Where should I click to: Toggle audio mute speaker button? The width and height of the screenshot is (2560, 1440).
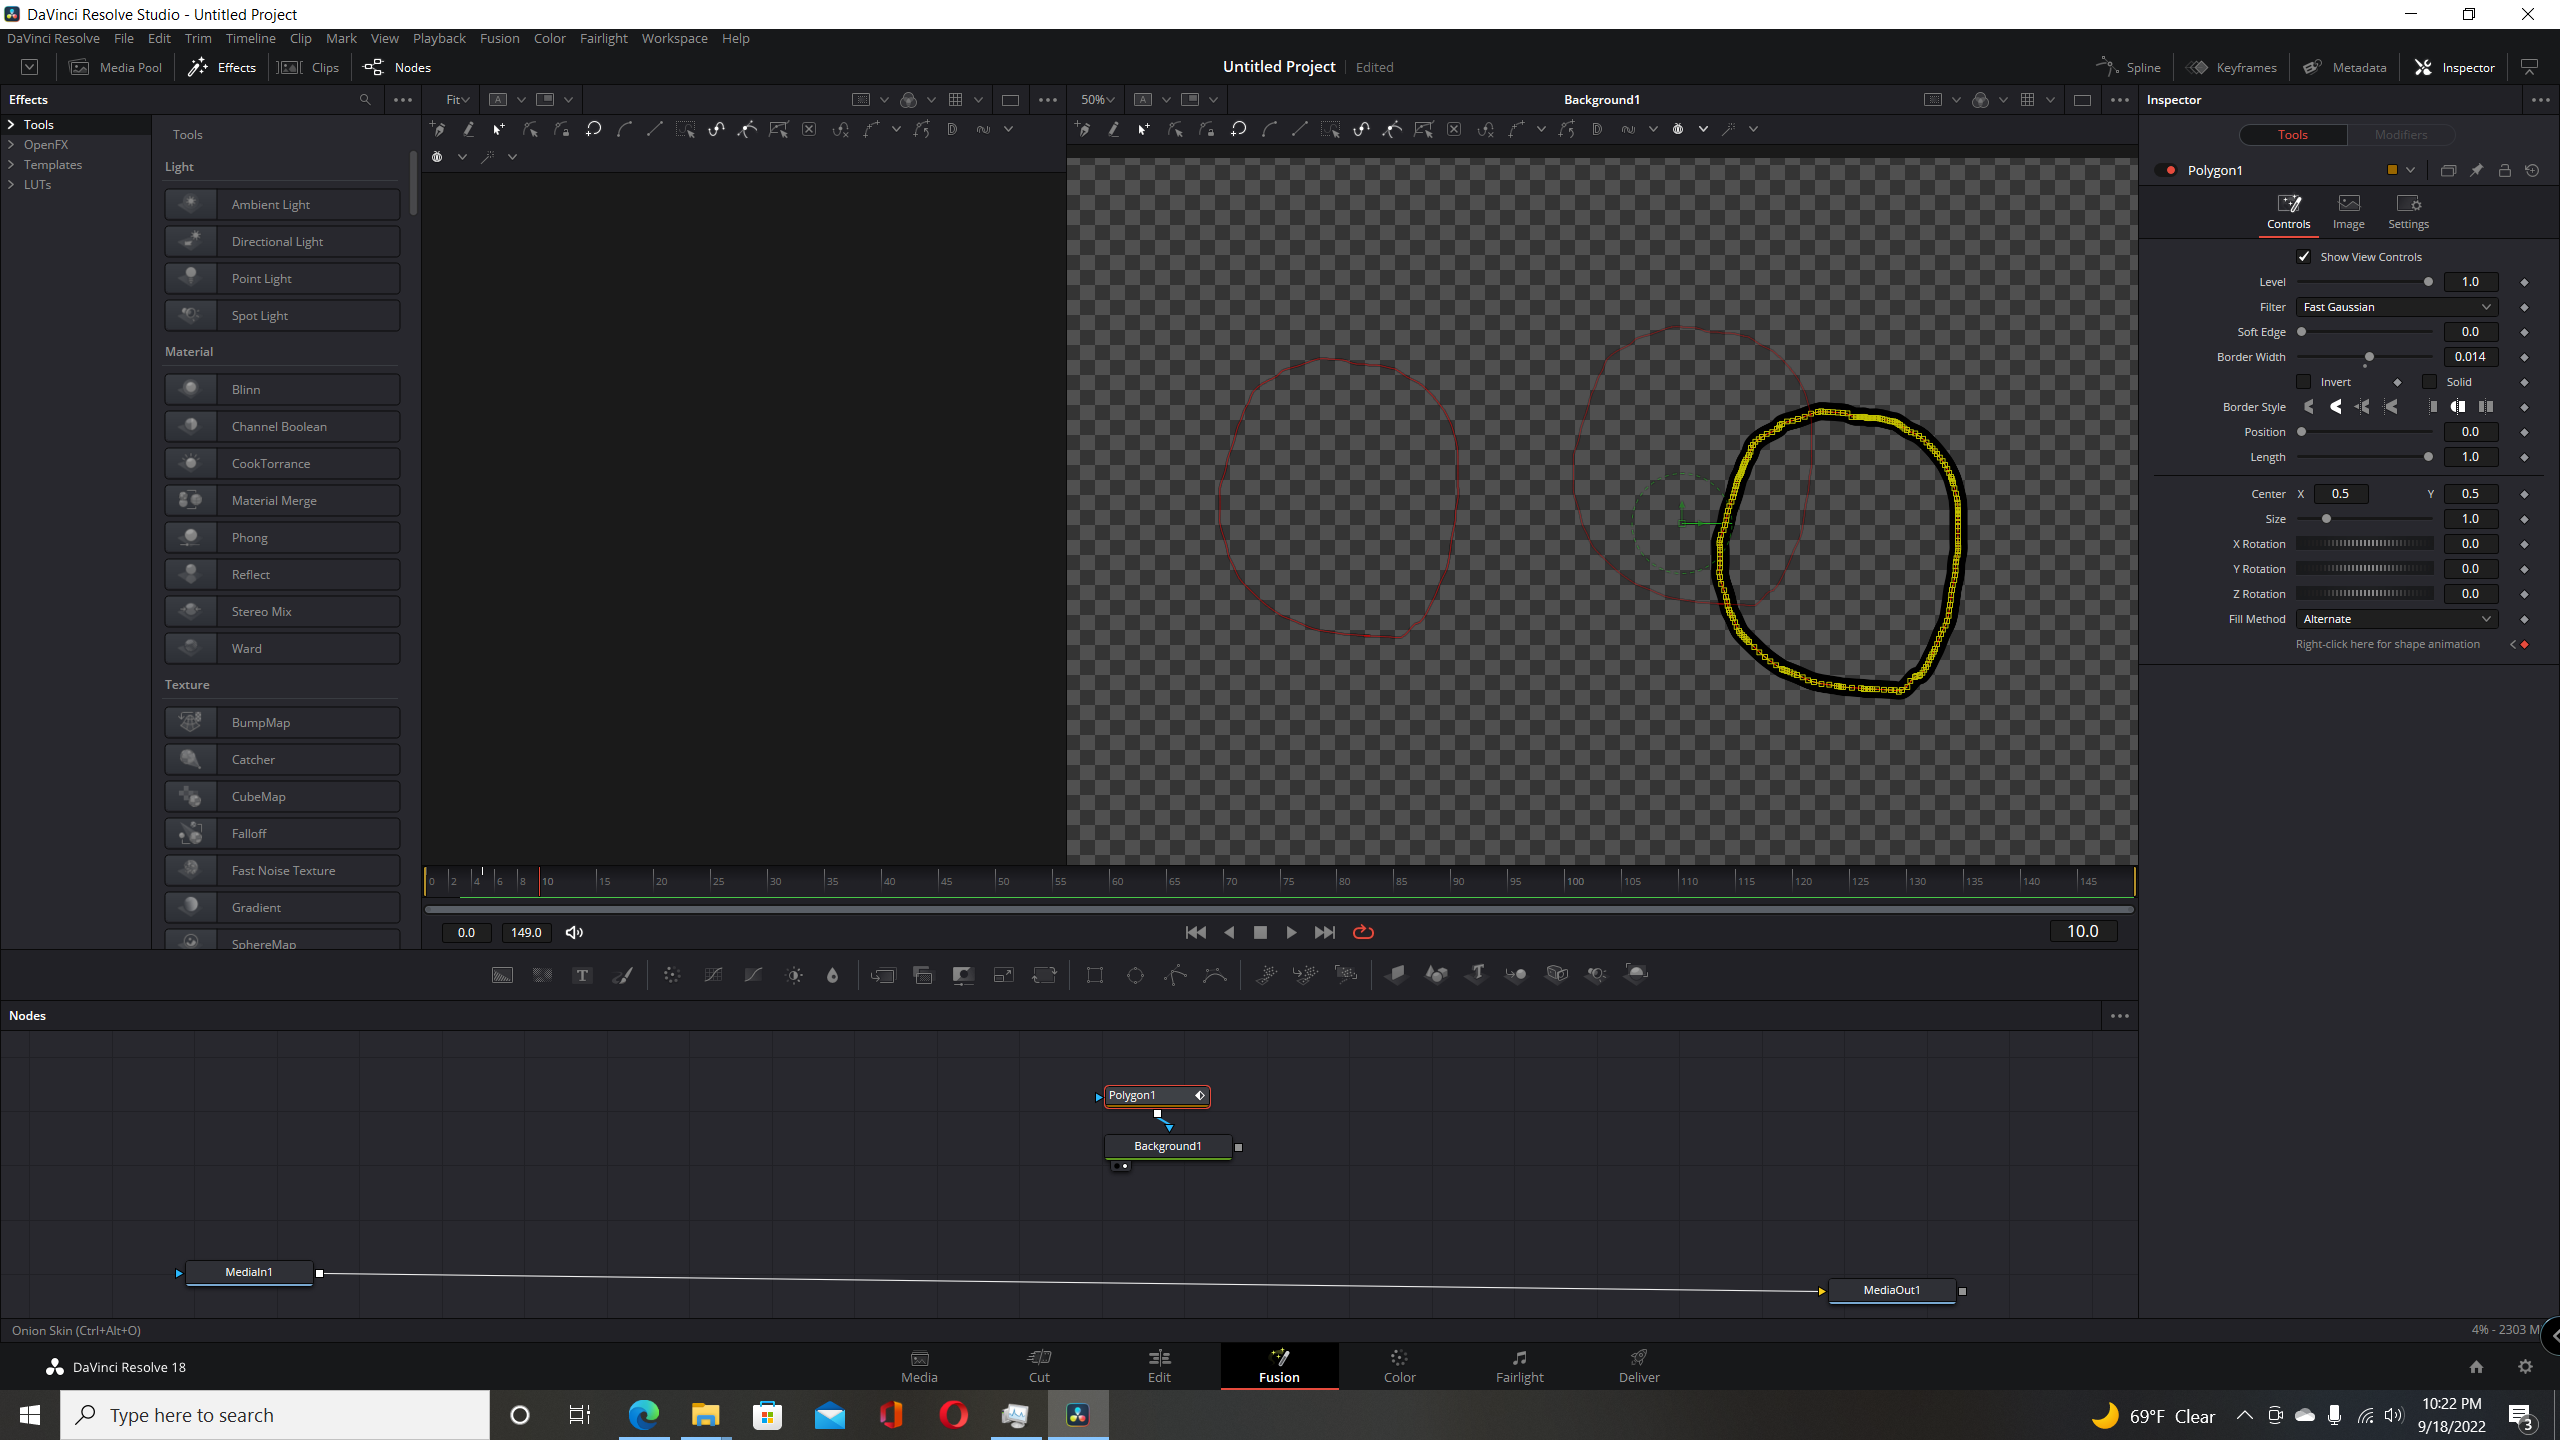coord(574,932)
